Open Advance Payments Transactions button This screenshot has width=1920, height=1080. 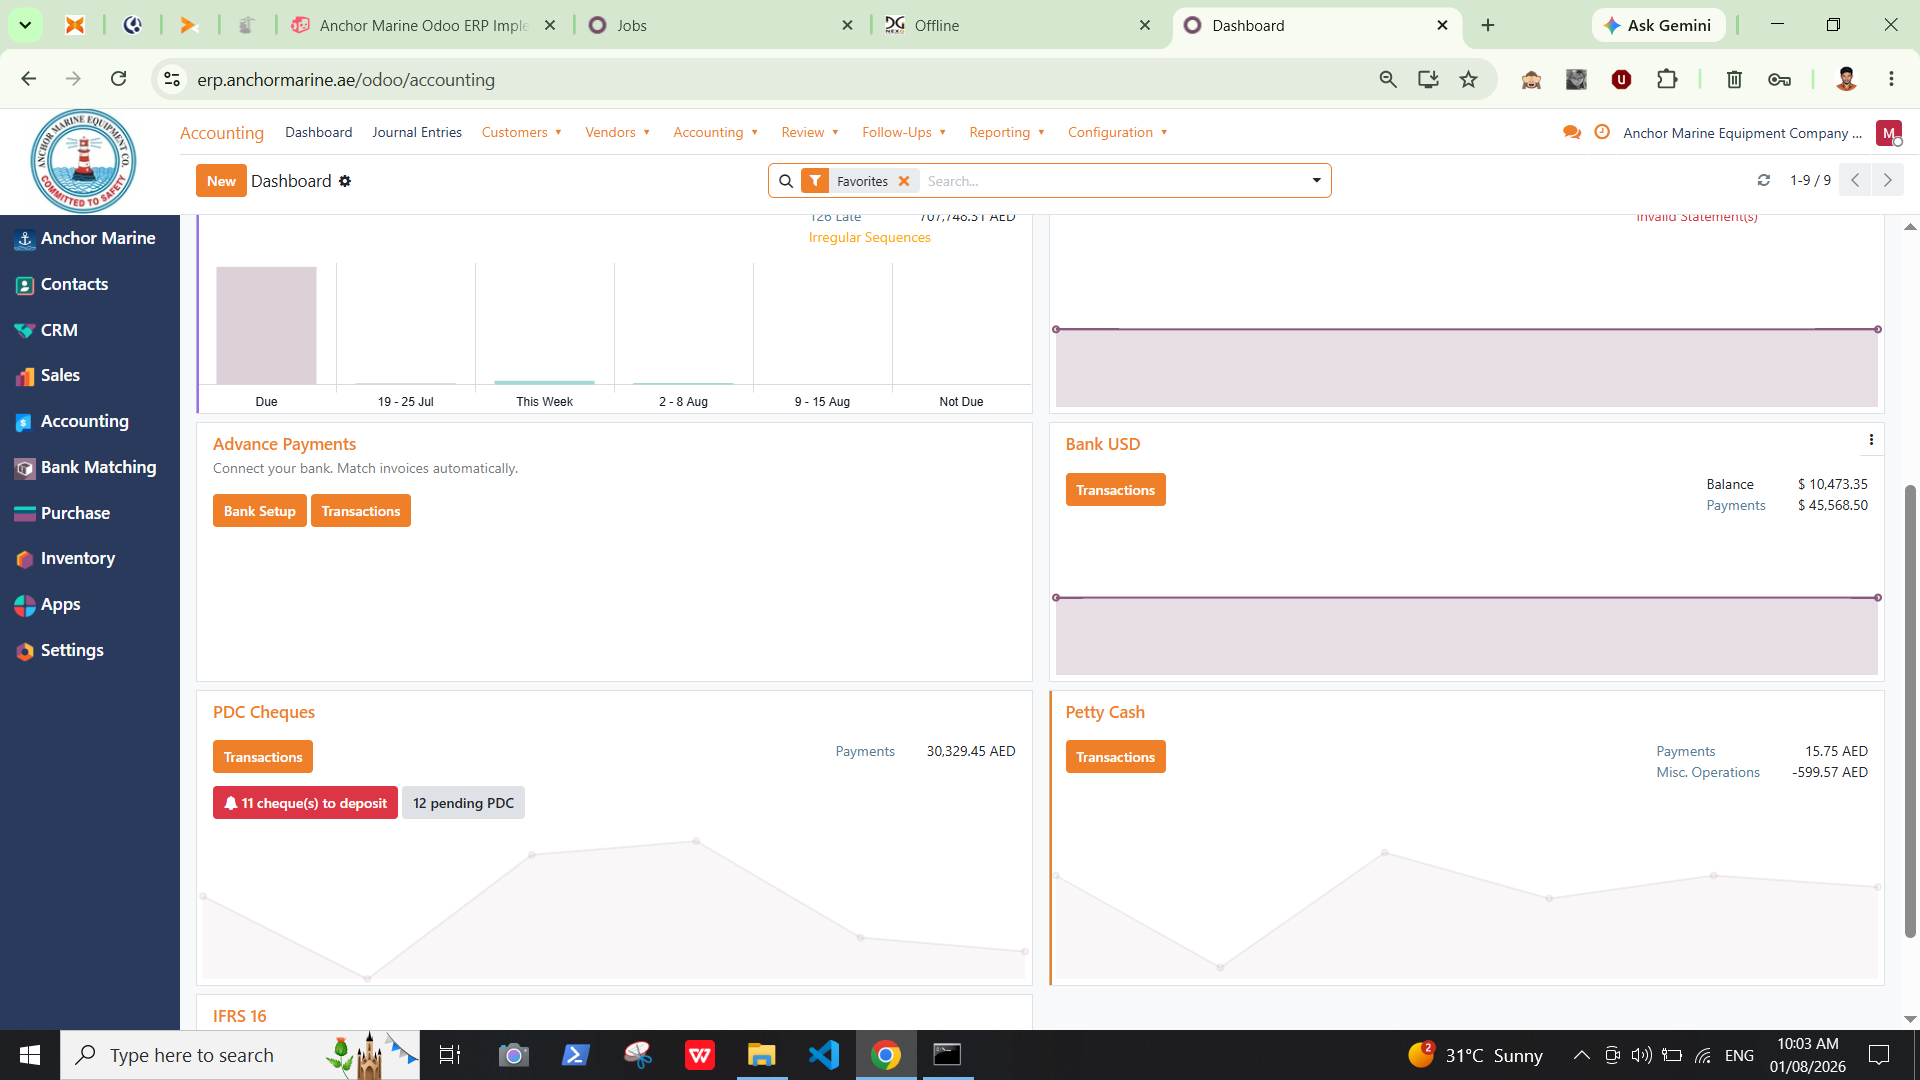click(361, 511)
